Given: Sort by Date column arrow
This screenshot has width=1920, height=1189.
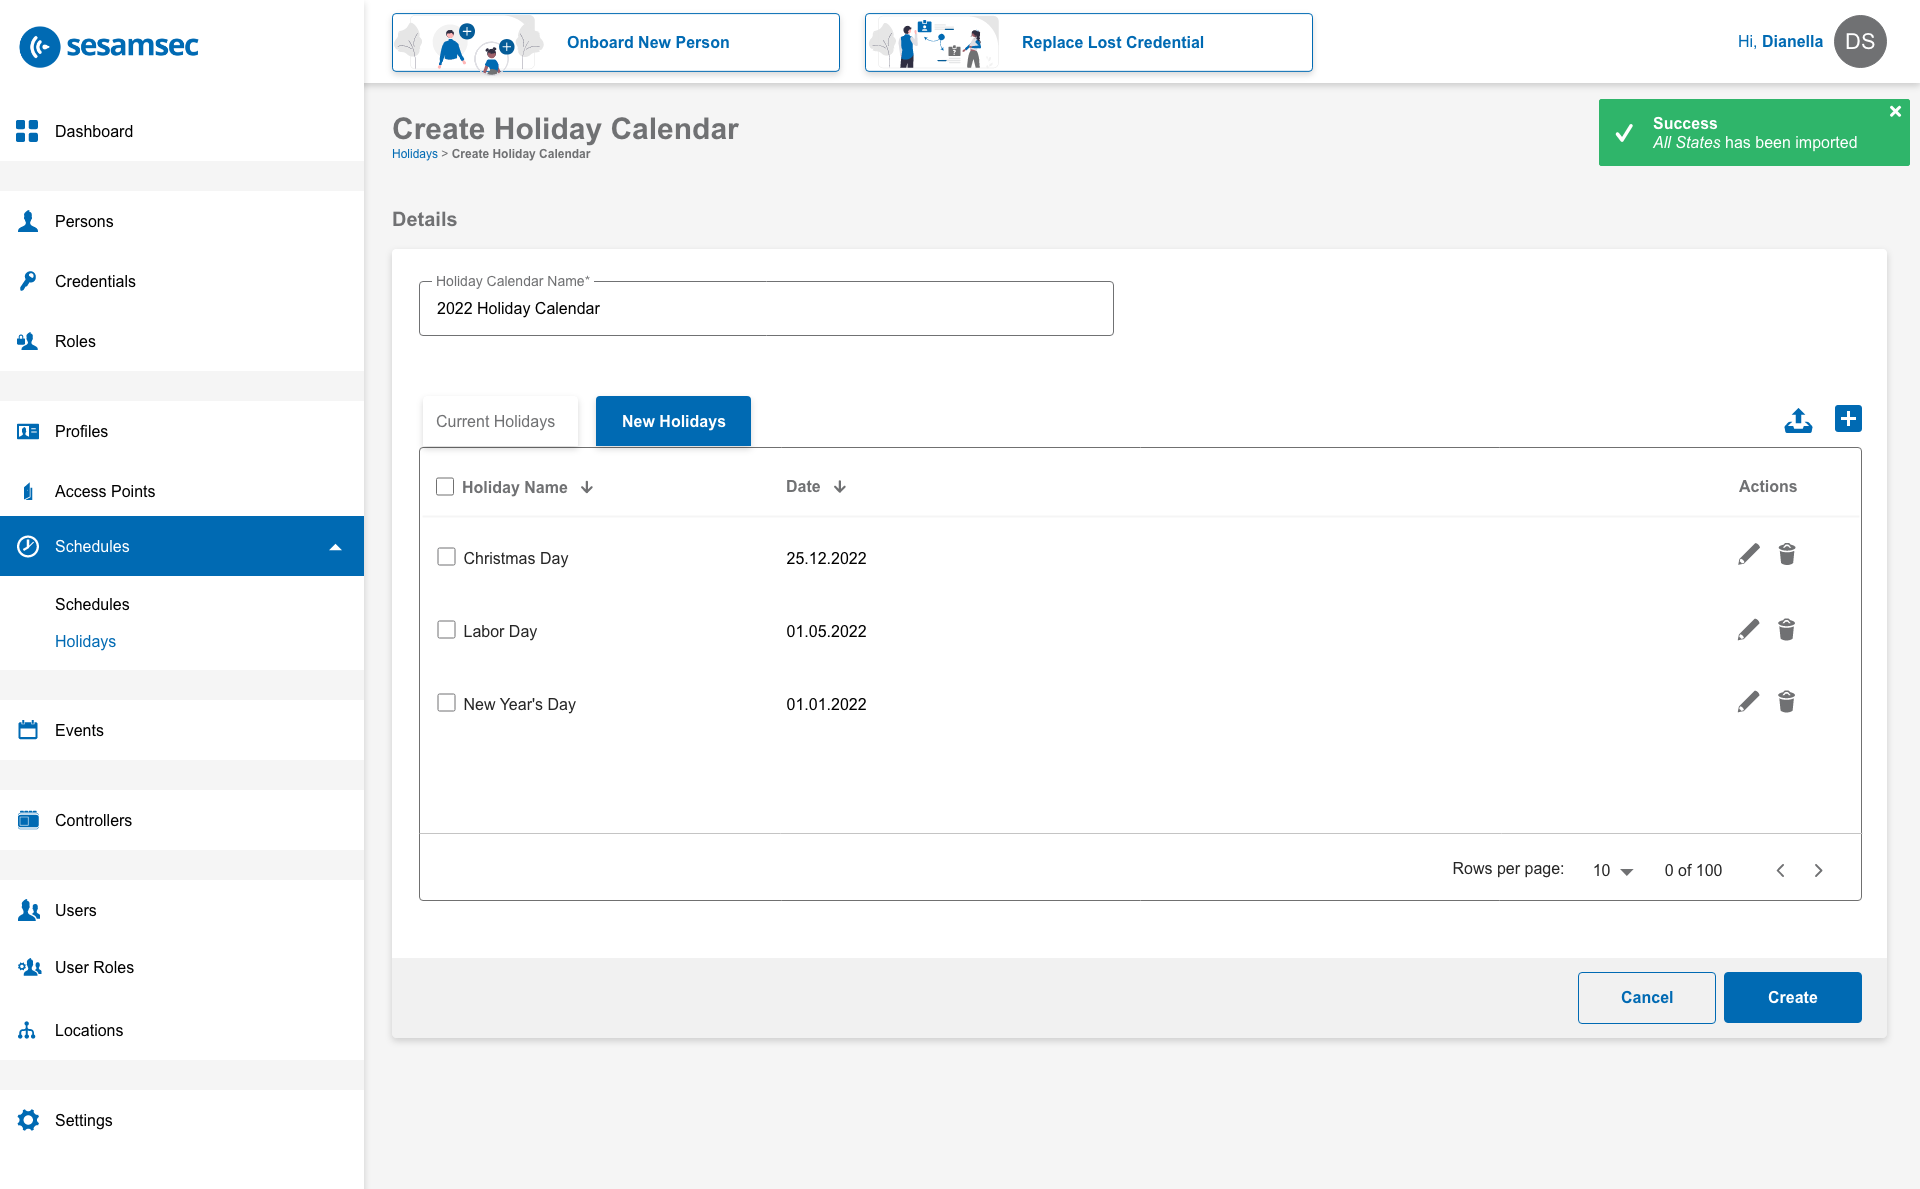Looking at the screenshot, I should [x=840, y=487].
